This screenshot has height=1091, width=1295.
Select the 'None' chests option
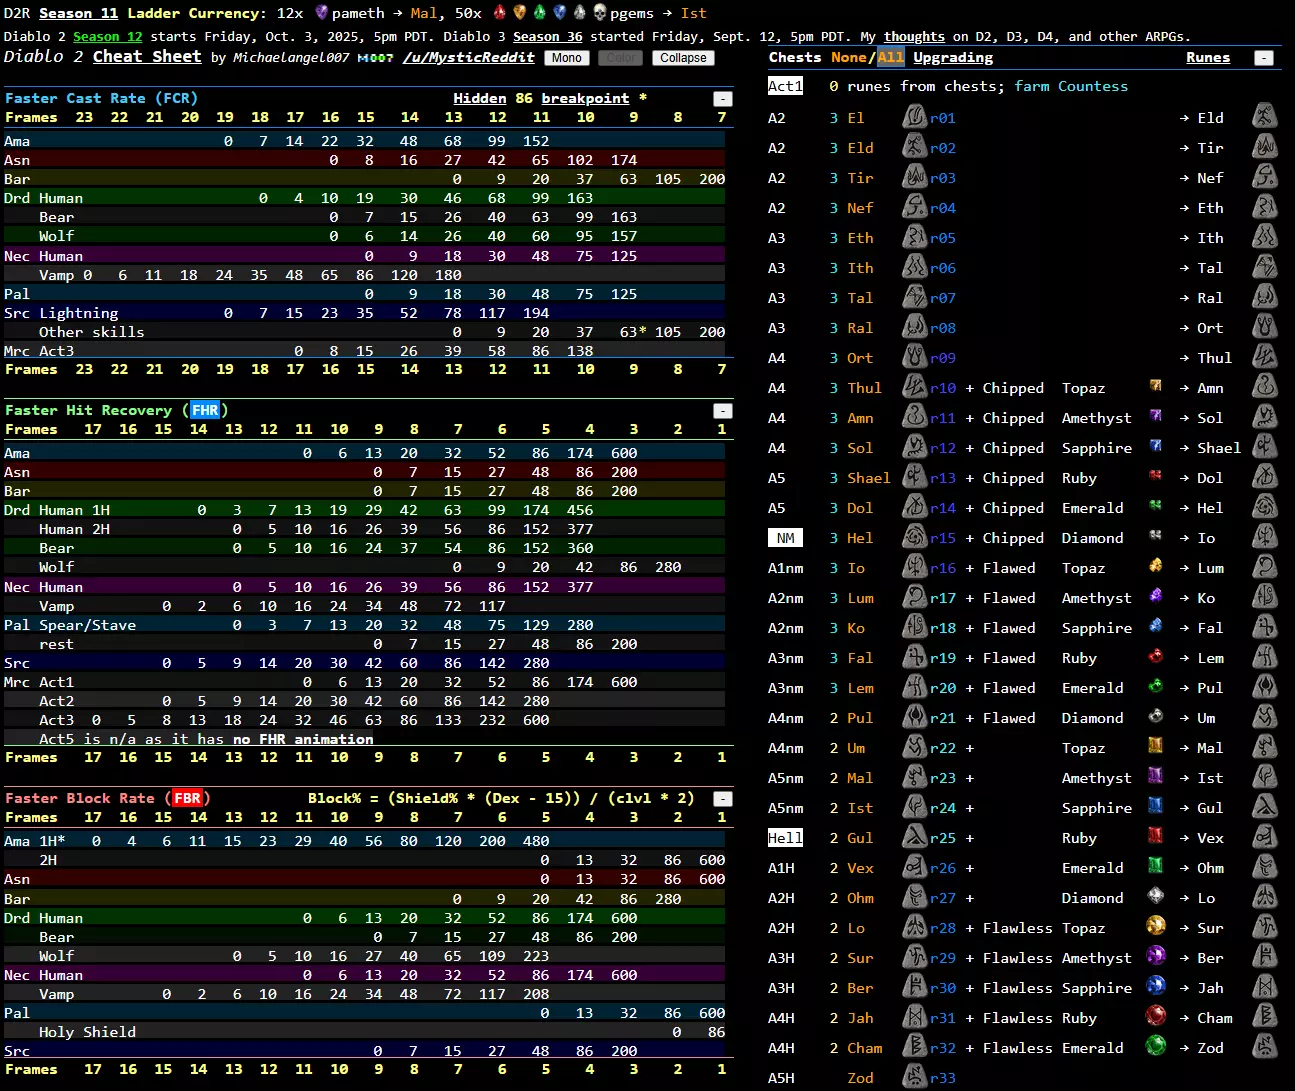(x=849, y=57)
